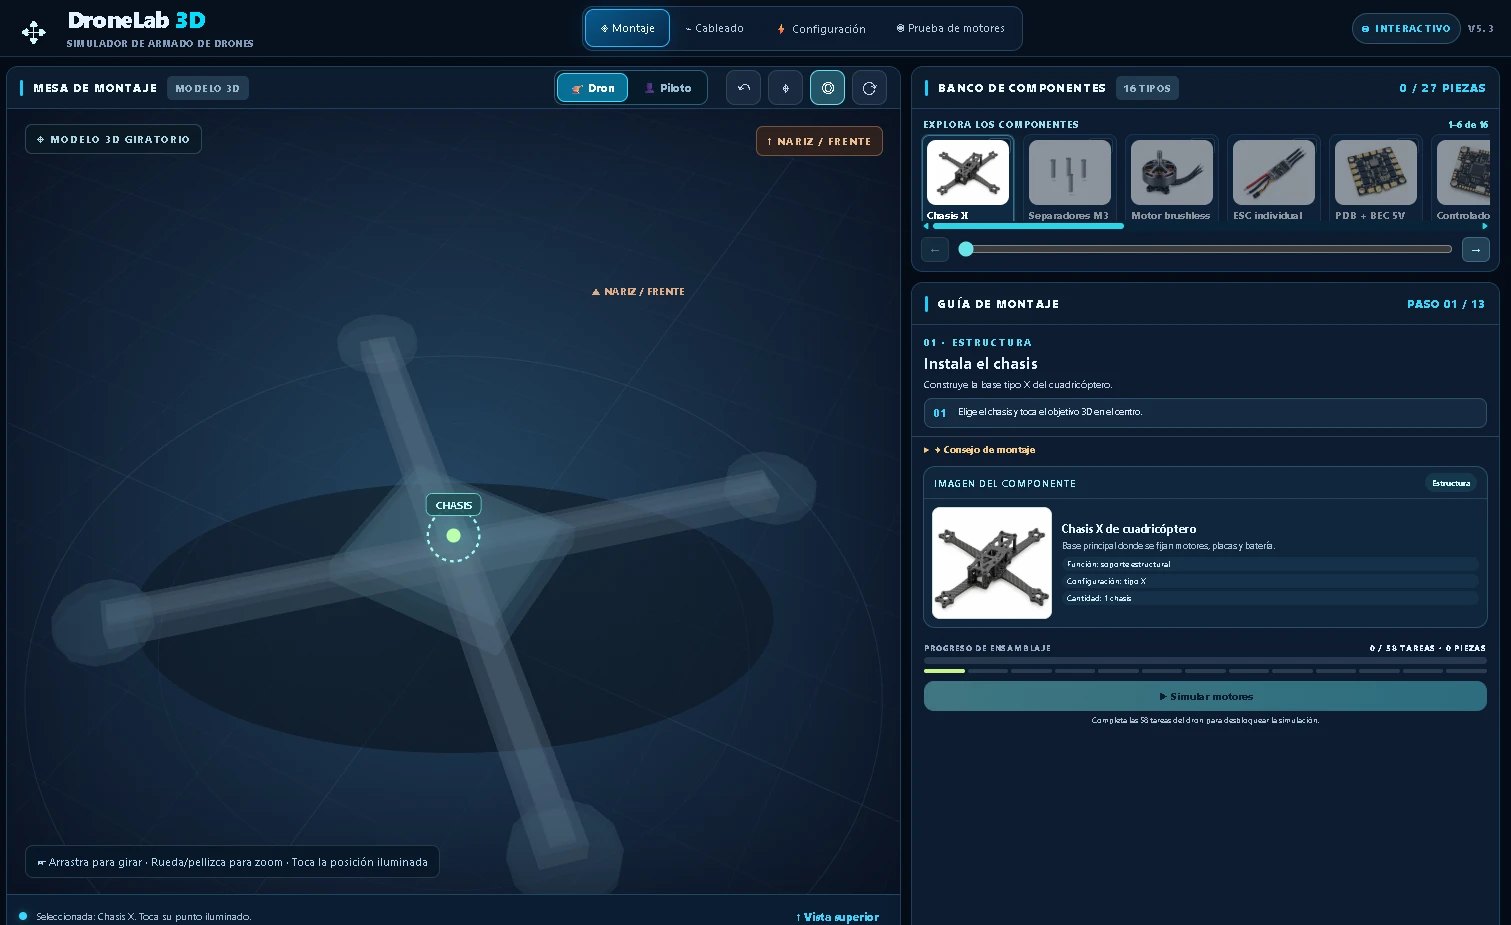Click the Chasis X de cuadricóptero image
1511x925 pixels.
coord(992,563)
